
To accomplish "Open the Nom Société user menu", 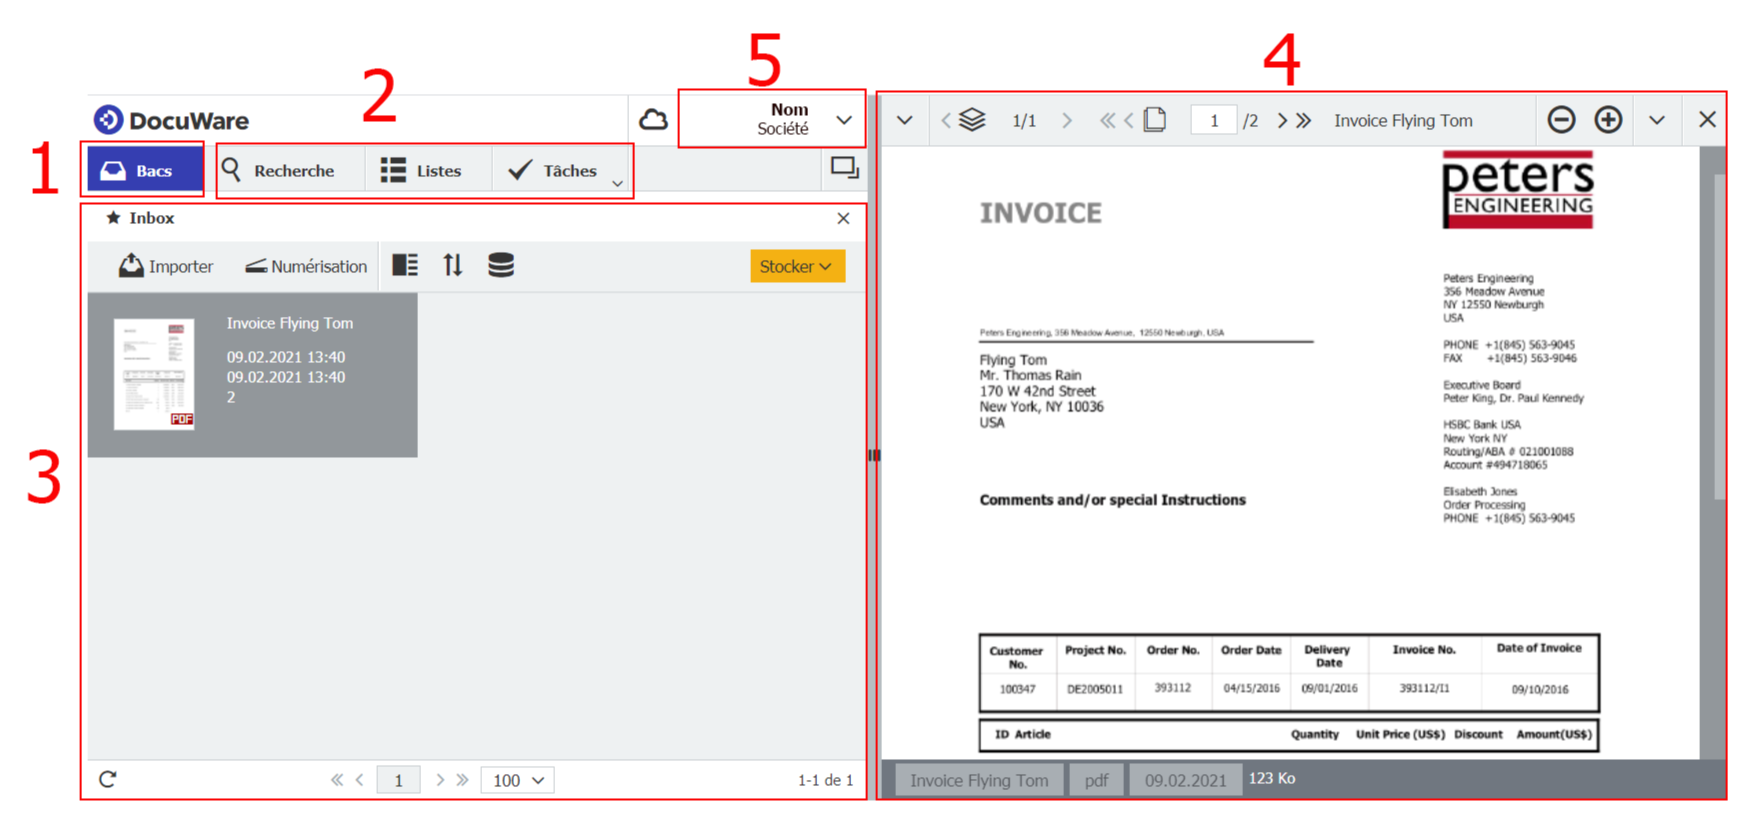I will click(772, 119).
